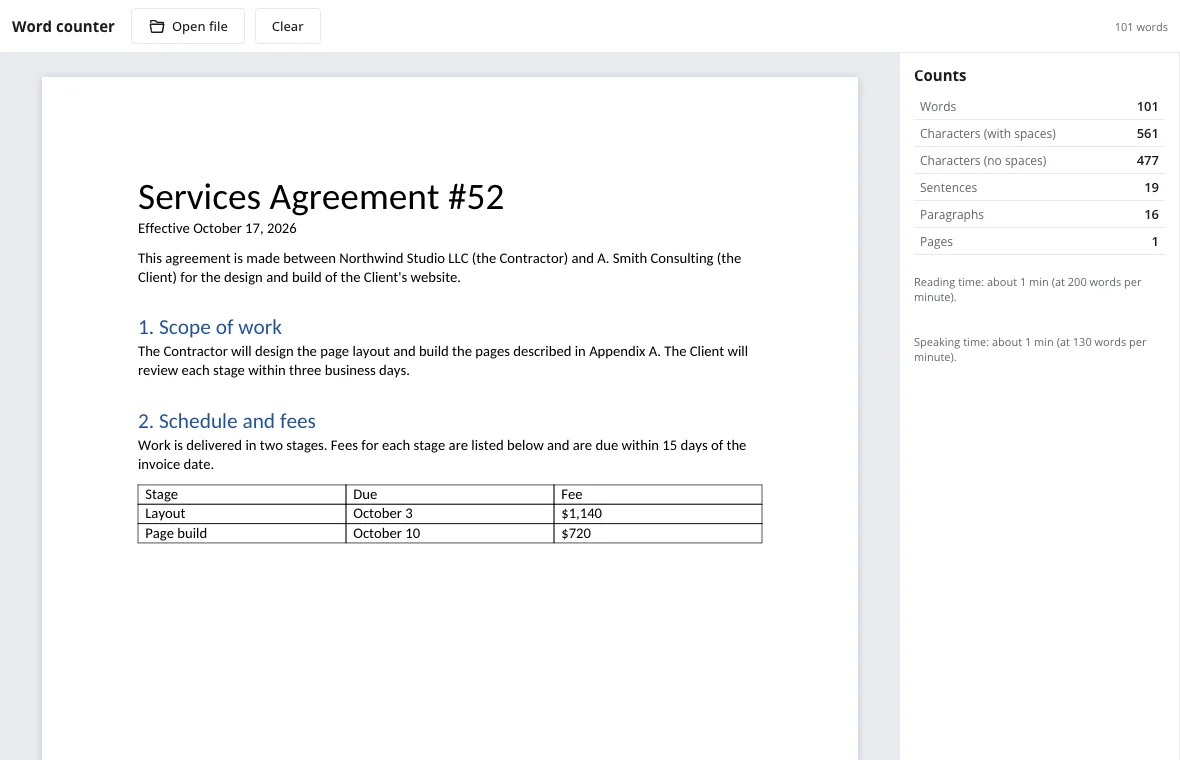
Task: Click the paragraph starting 'This agreement is made'
Action: click(439, 268)
